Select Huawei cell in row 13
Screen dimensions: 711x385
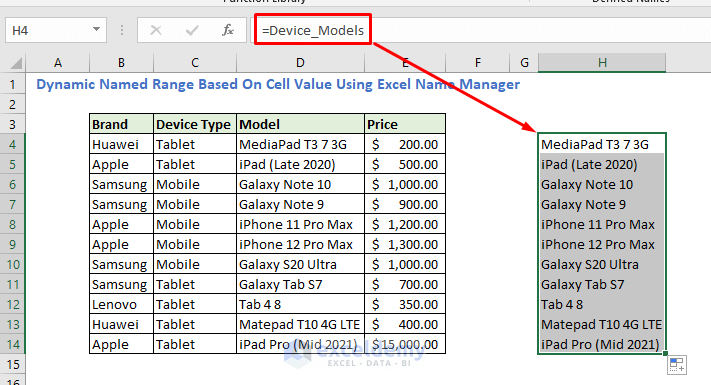[122, 324]
